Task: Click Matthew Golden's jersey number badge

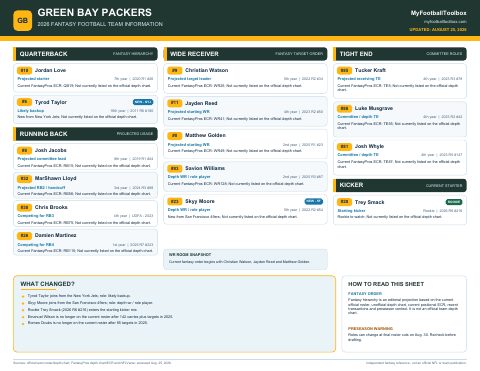Action: (175, 135)
